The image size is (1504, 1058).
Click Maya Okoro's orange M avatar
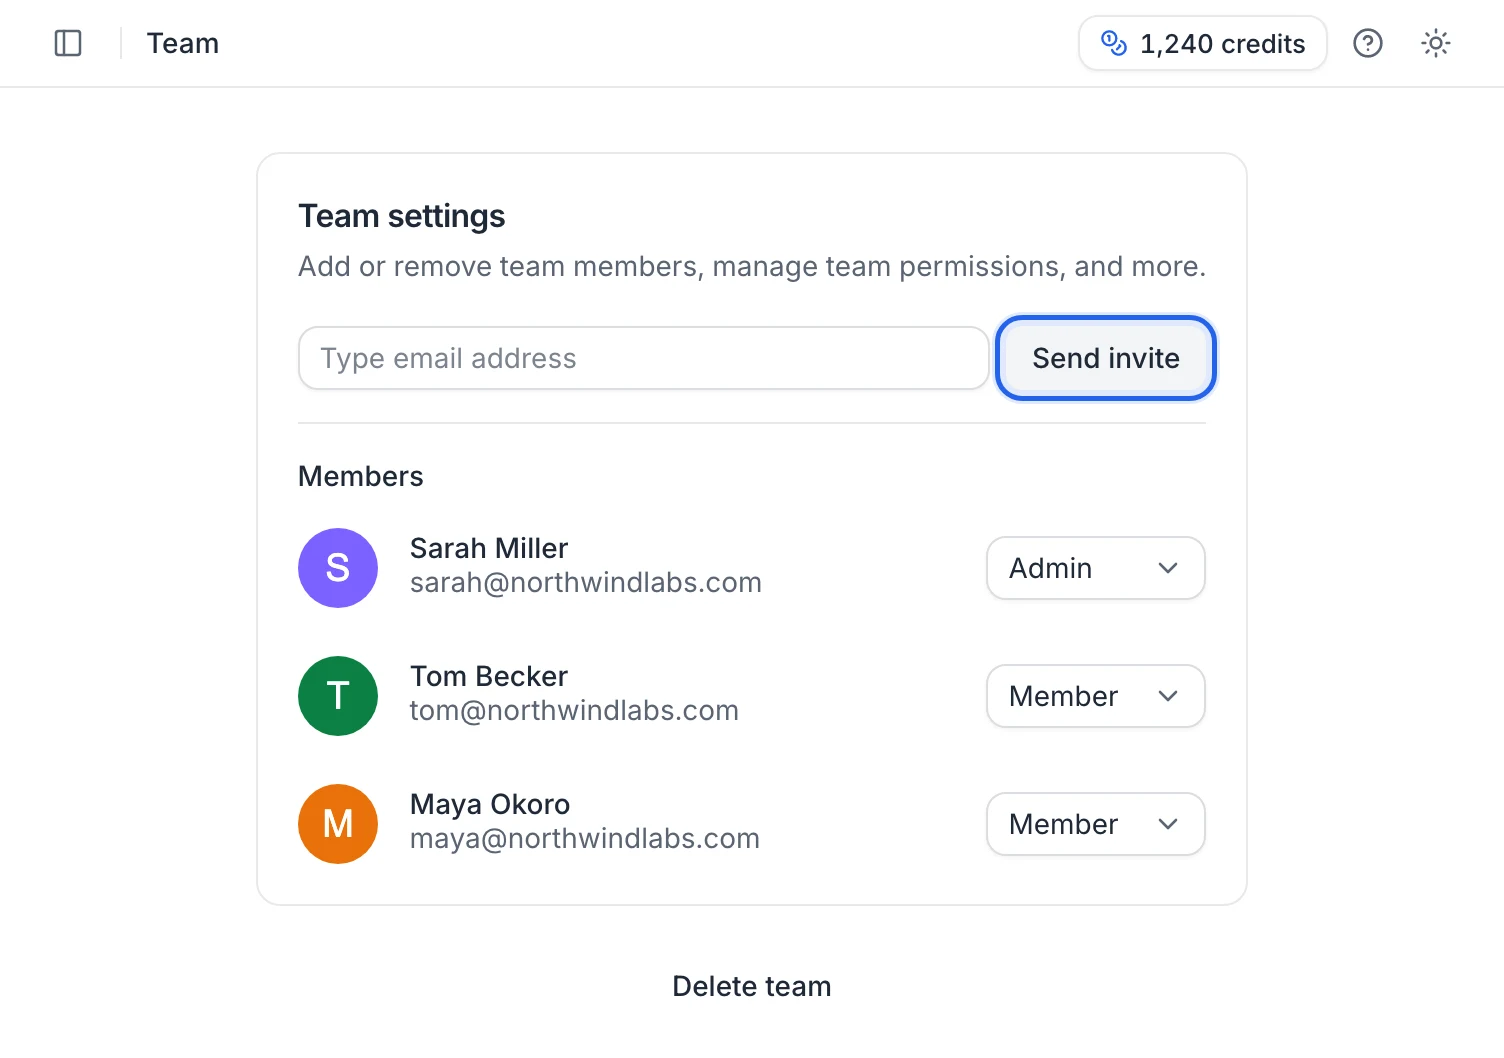[338, 824]
